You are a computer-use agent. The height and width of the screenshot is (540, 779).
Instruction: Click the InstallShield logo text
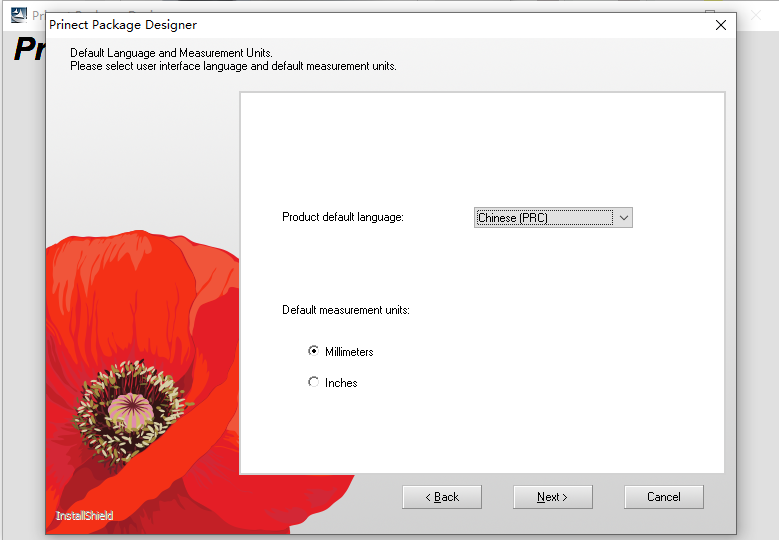pos(85,516)
